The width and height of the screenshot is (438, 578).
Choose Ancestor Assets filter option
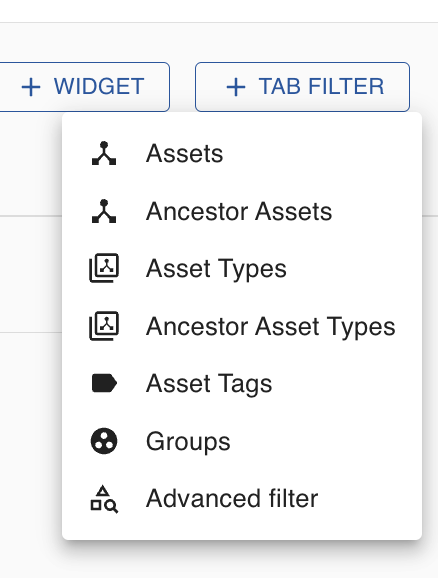click(x=242, y=211)
